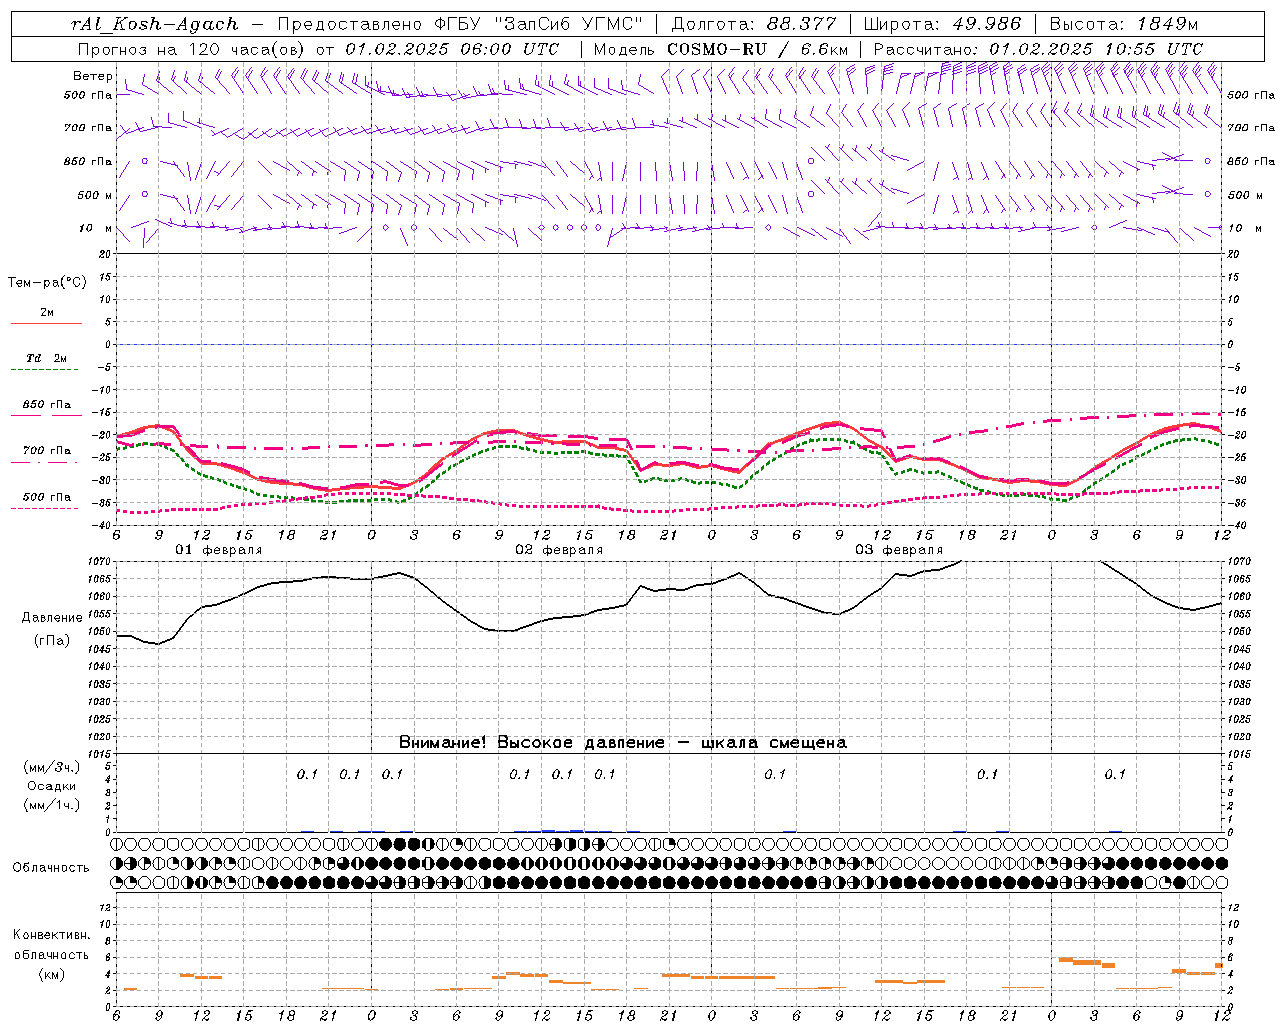Click the Td 2м dew point legend entry

(x=46, y=358)
